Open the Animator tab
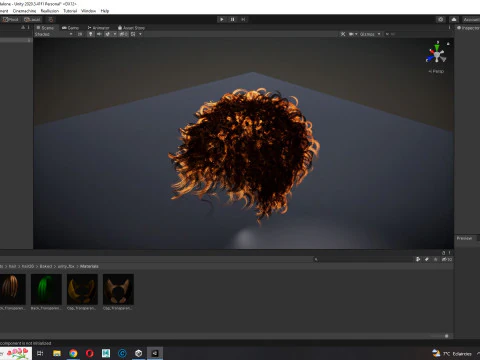The height and width of the screenshot is (360, 480). (98, 28)
